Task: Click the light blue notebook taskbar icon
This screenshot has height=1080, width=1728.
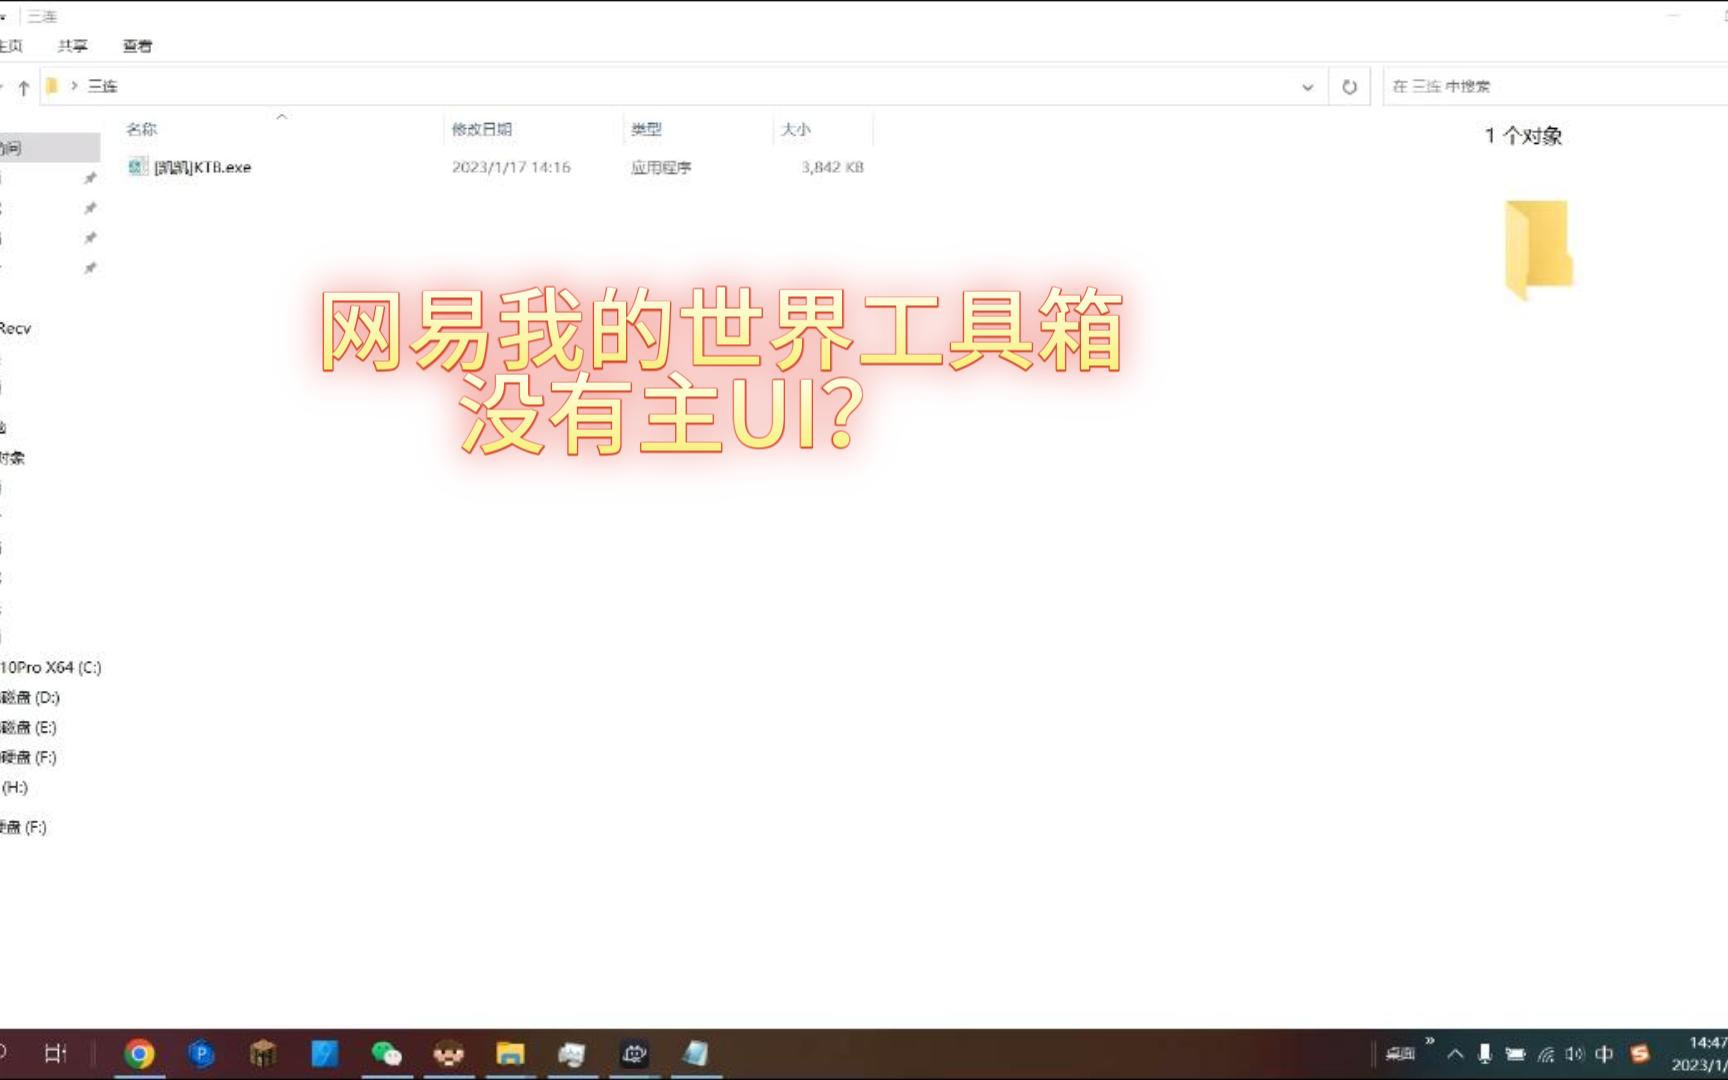Action: (696, 1053)
